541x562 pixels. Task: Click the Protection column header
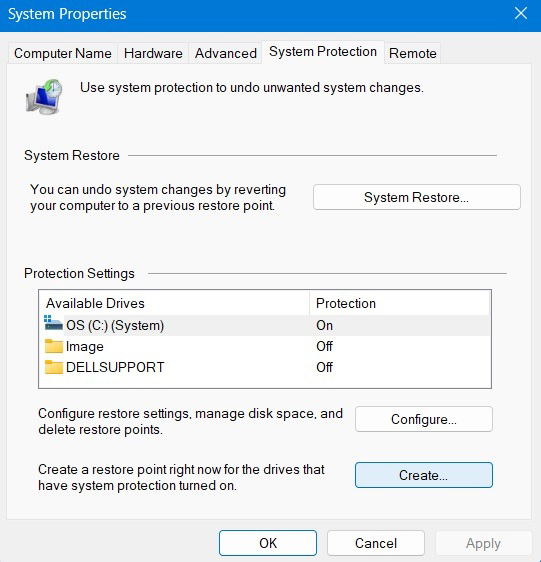click(x=400, y=303)
